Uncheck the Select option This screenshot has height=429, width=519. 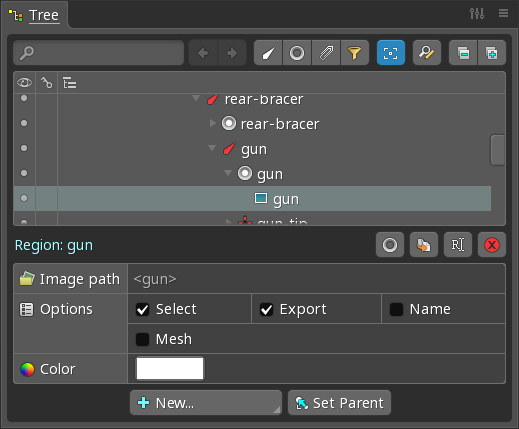pyautogui.click(x=143, y=309)
